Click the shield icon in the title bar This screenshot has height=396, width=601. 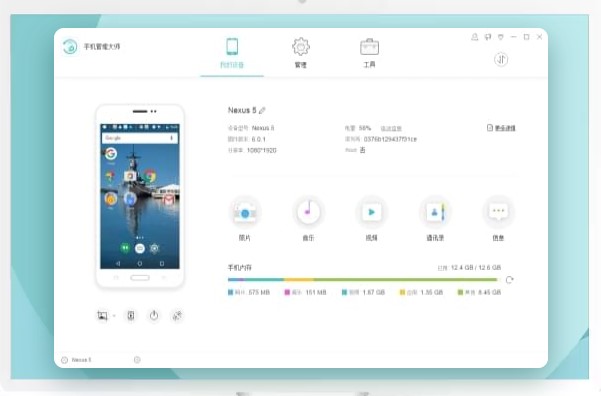pos(501,37)
